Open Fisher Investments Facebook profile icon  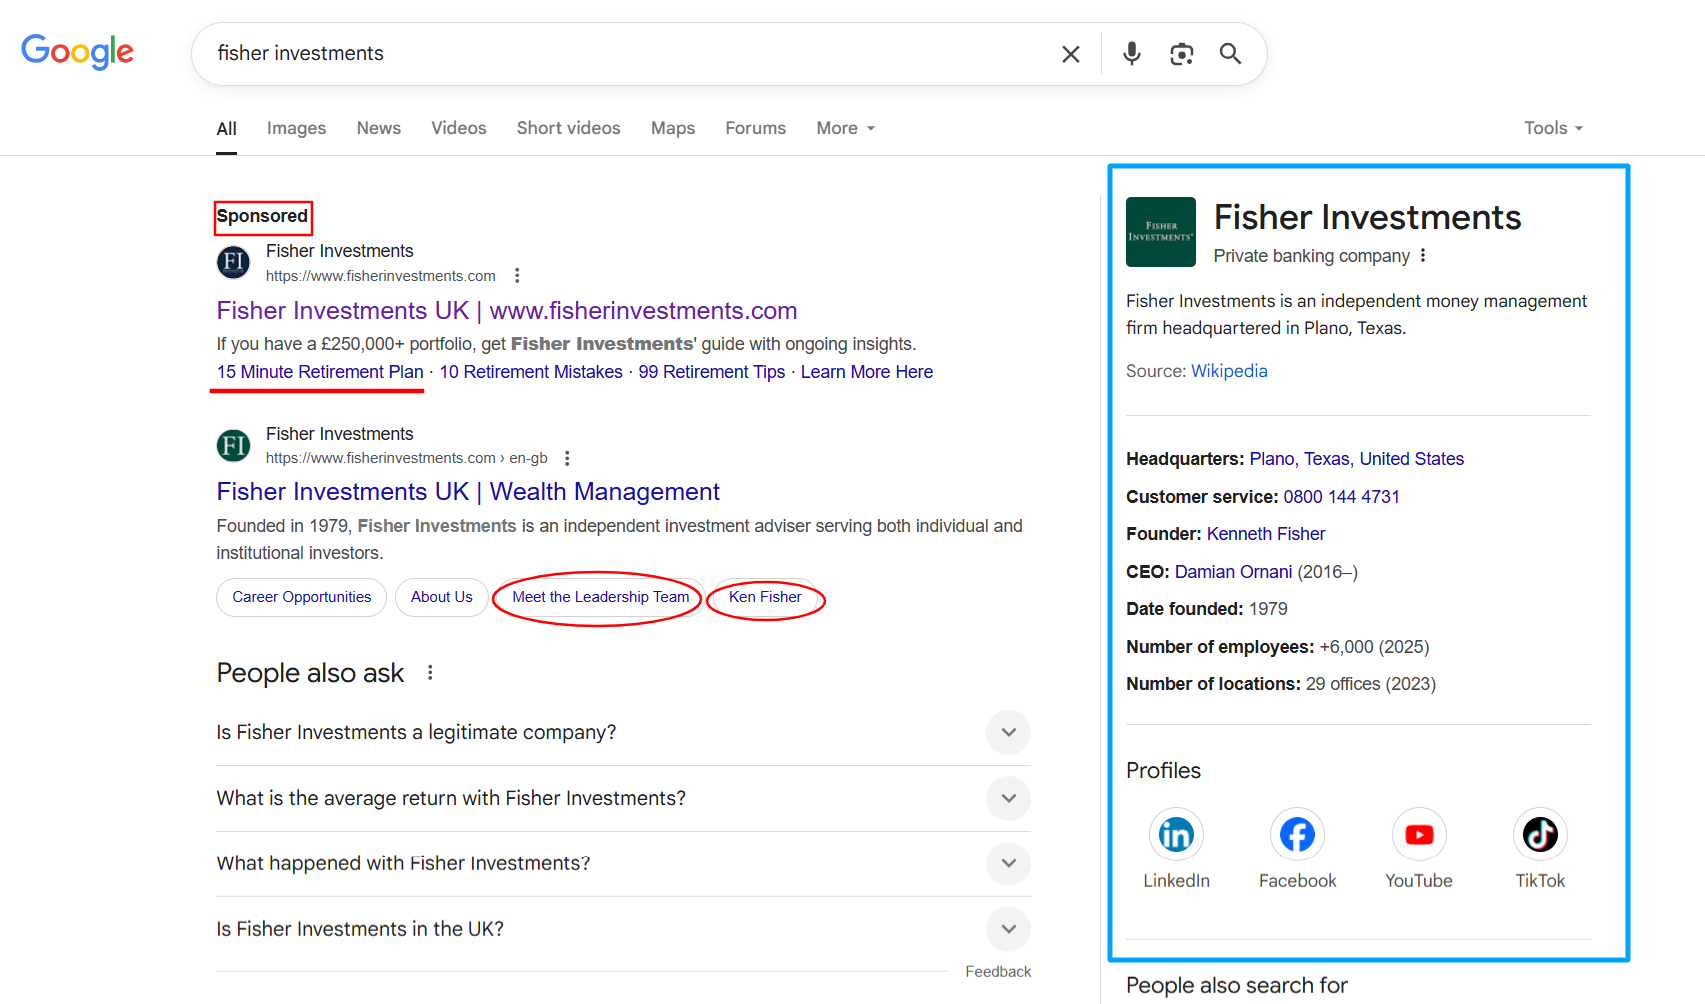(1297, 834)
